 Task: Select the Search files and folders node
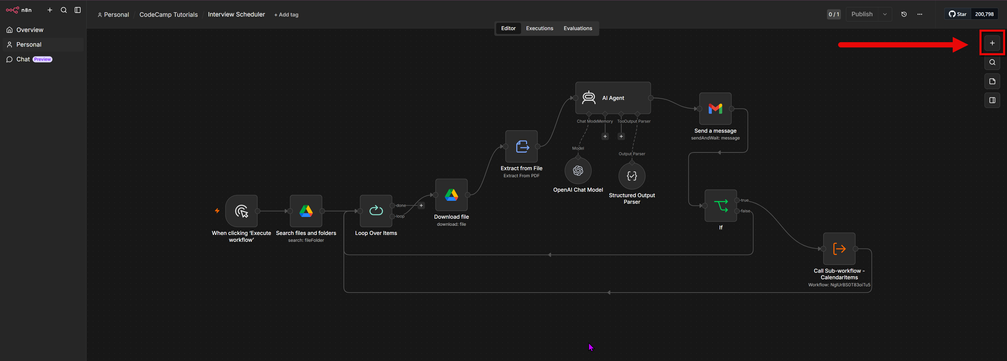pos(306,211)
